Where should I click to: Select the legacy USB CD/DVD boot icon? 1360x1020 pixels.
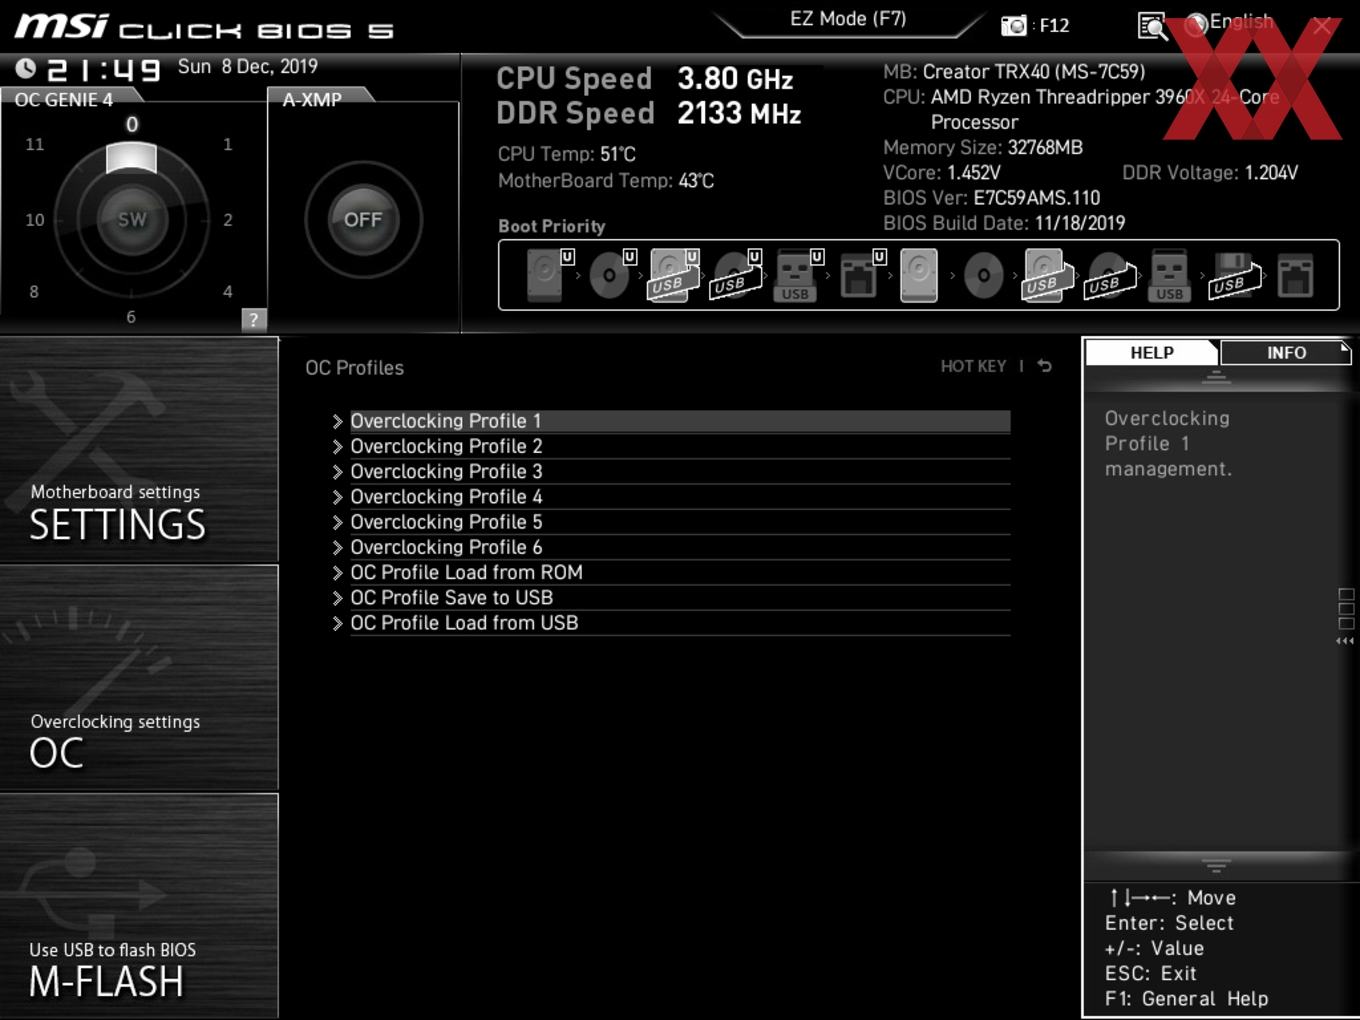pos(1109,275)
